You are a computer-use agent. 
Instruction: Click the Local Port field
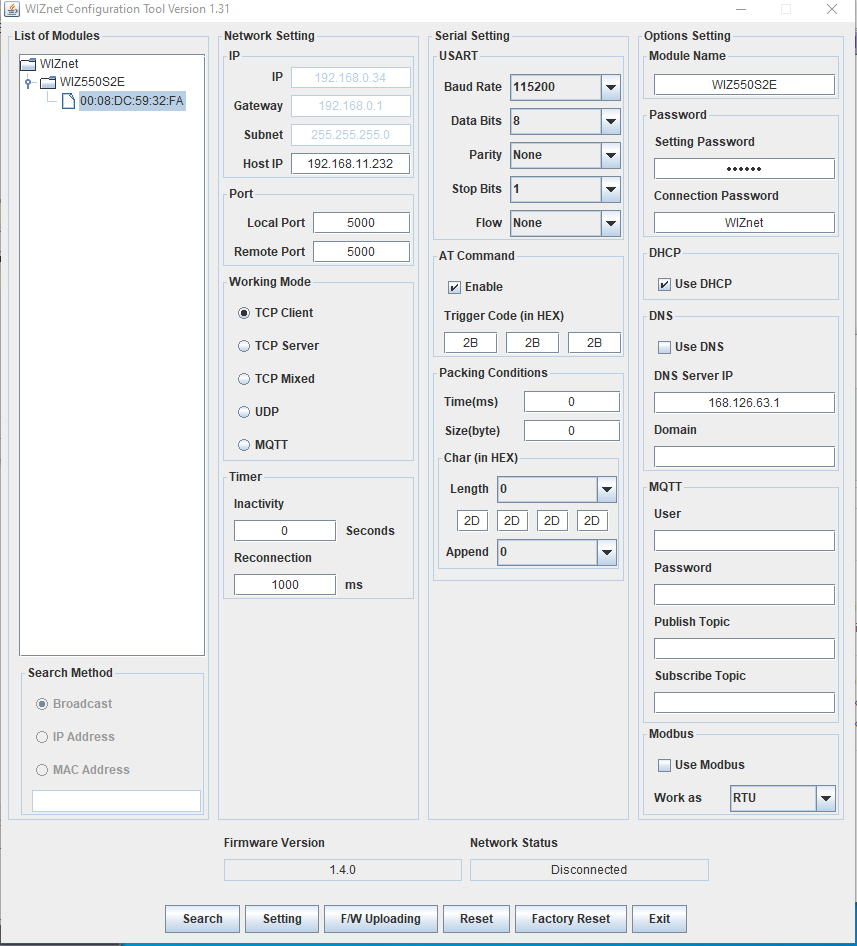point(361,223)
